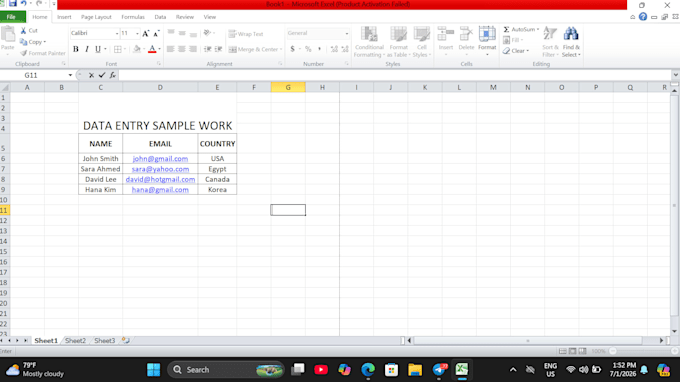Click the Cancel X in formula bar
This screenshot has height=382, width=680.
(91, 75)
